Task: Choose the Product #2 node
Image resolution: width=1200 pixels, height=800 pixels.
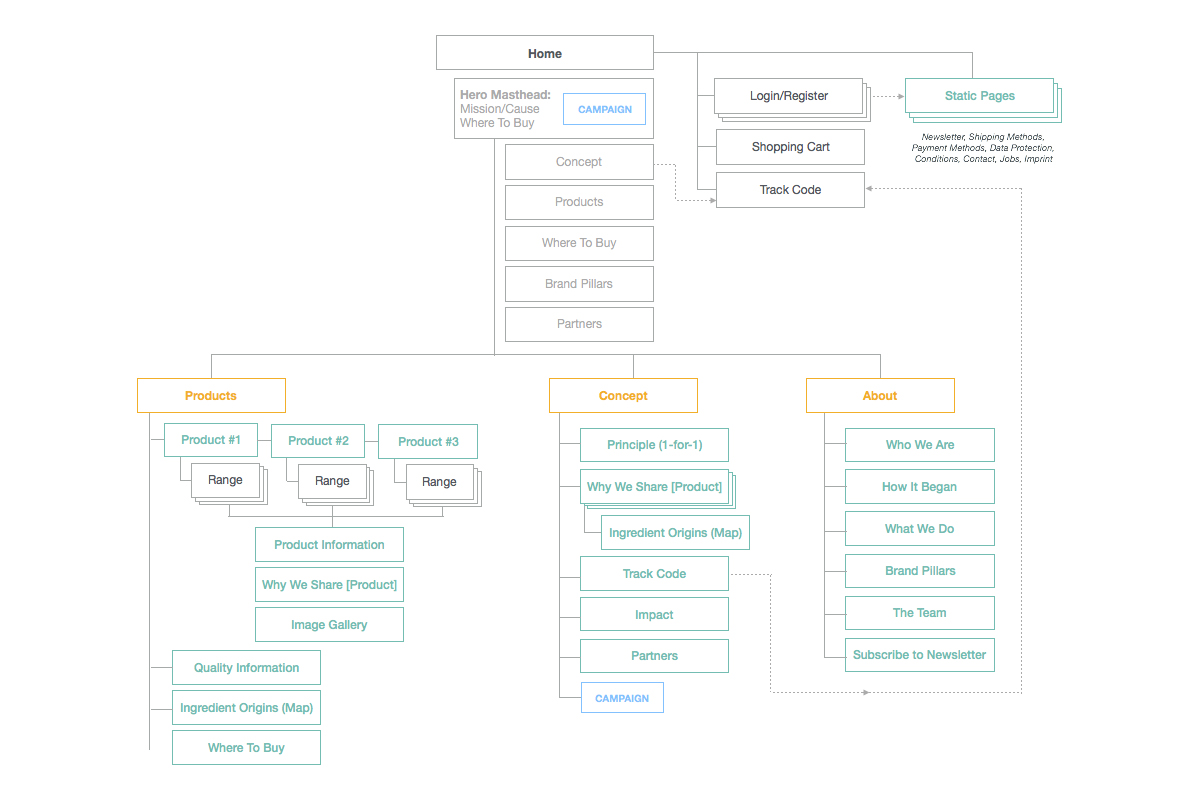Action: 318,441
